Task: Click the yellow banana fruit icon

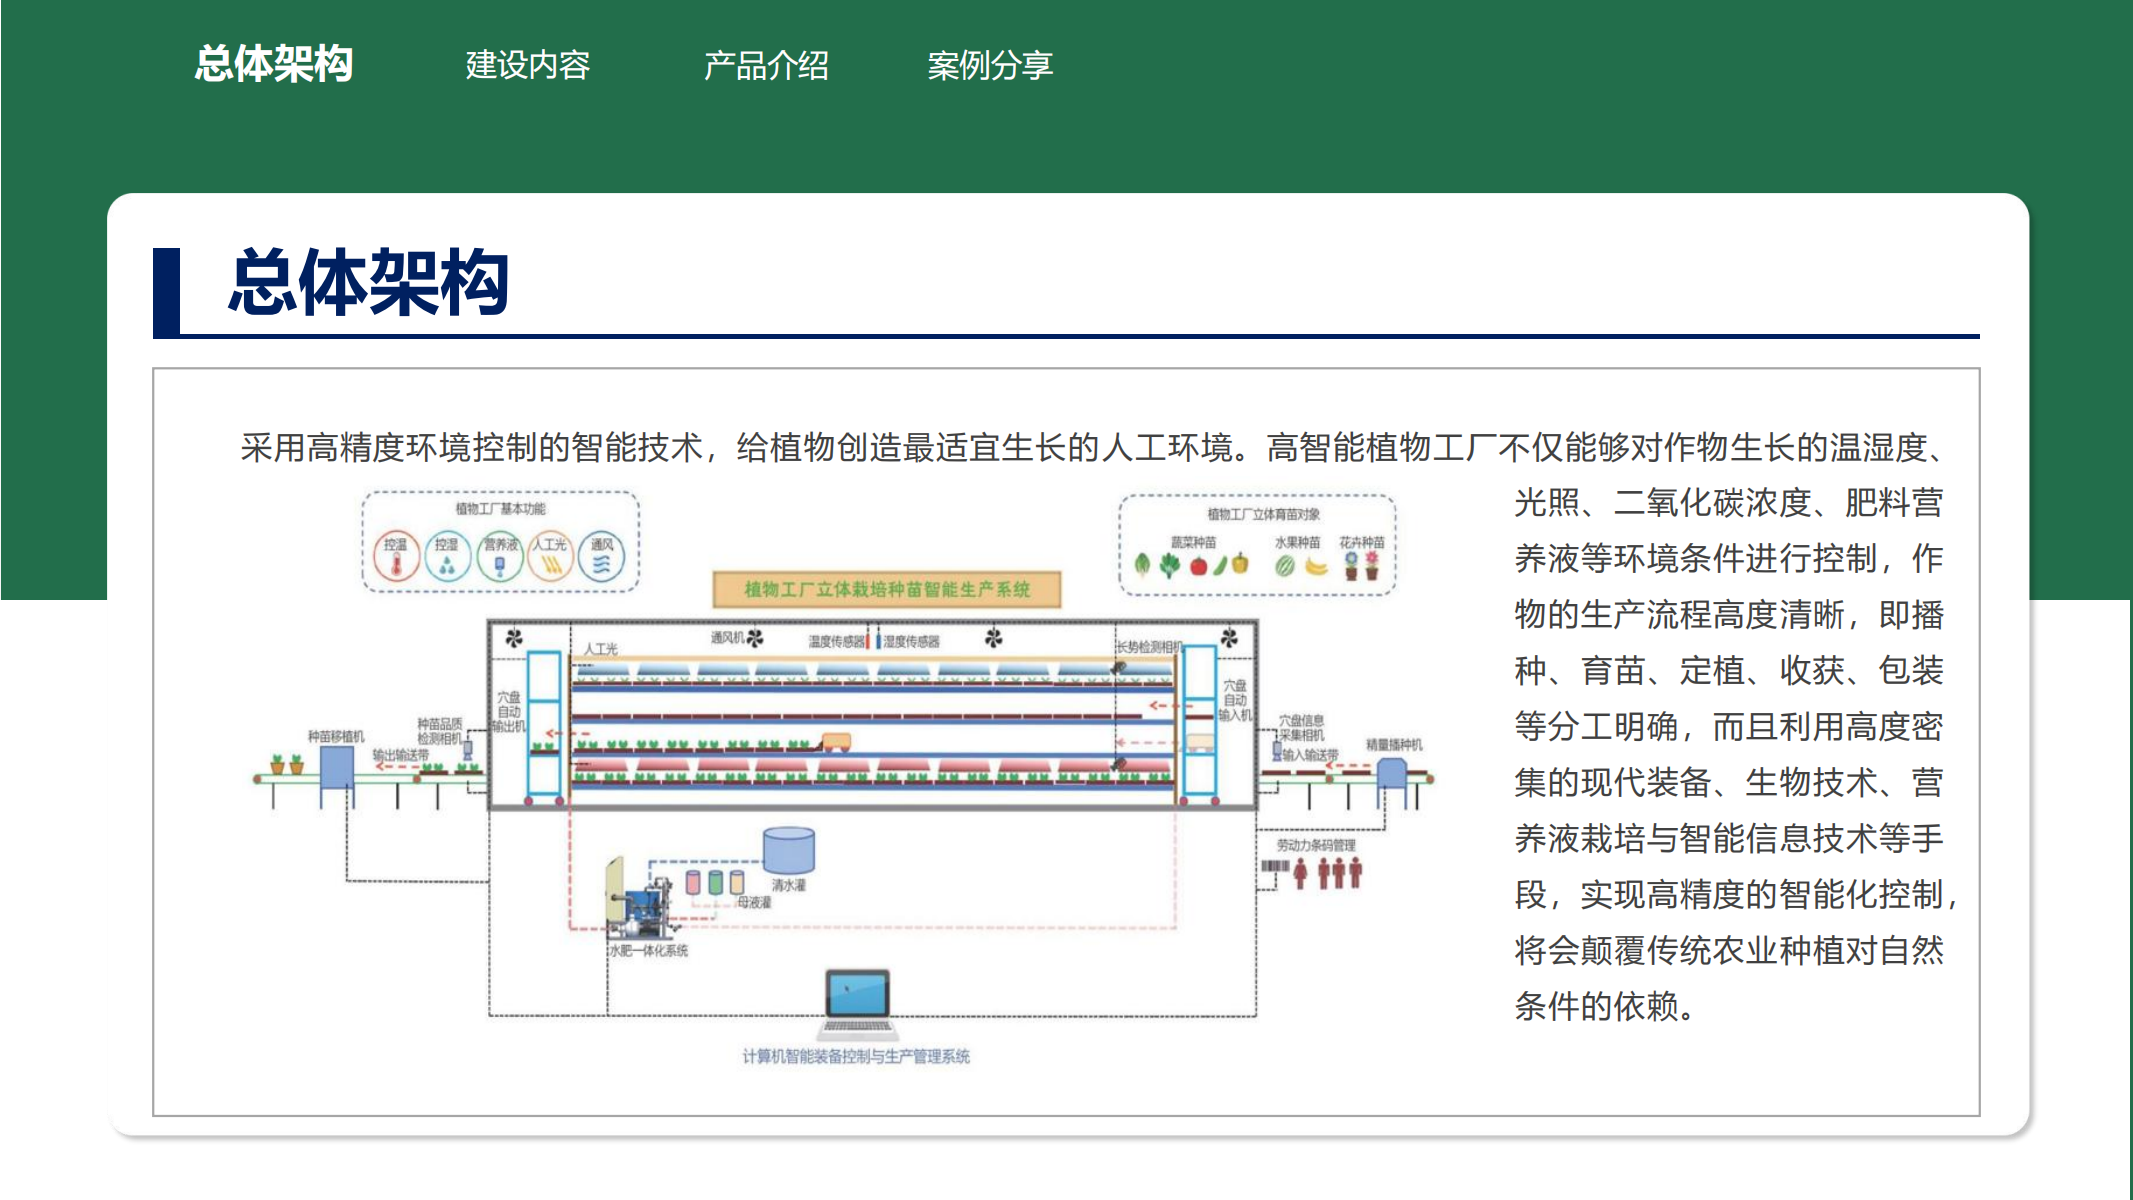Action: 1316,567
